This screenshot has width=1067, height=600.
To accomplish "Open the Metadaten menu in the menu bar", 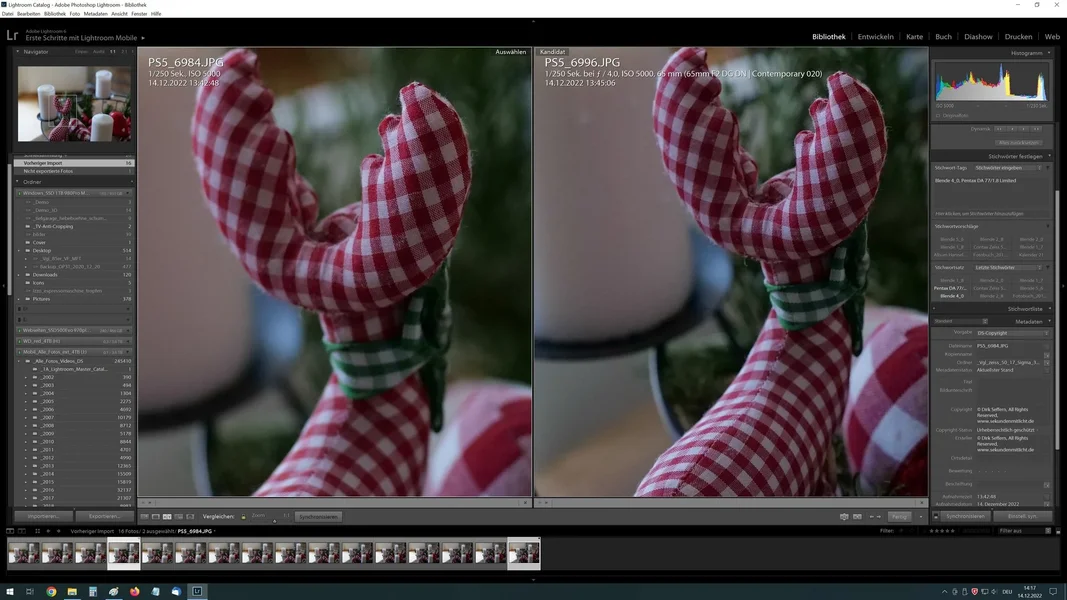I will (x=95, y=14).
